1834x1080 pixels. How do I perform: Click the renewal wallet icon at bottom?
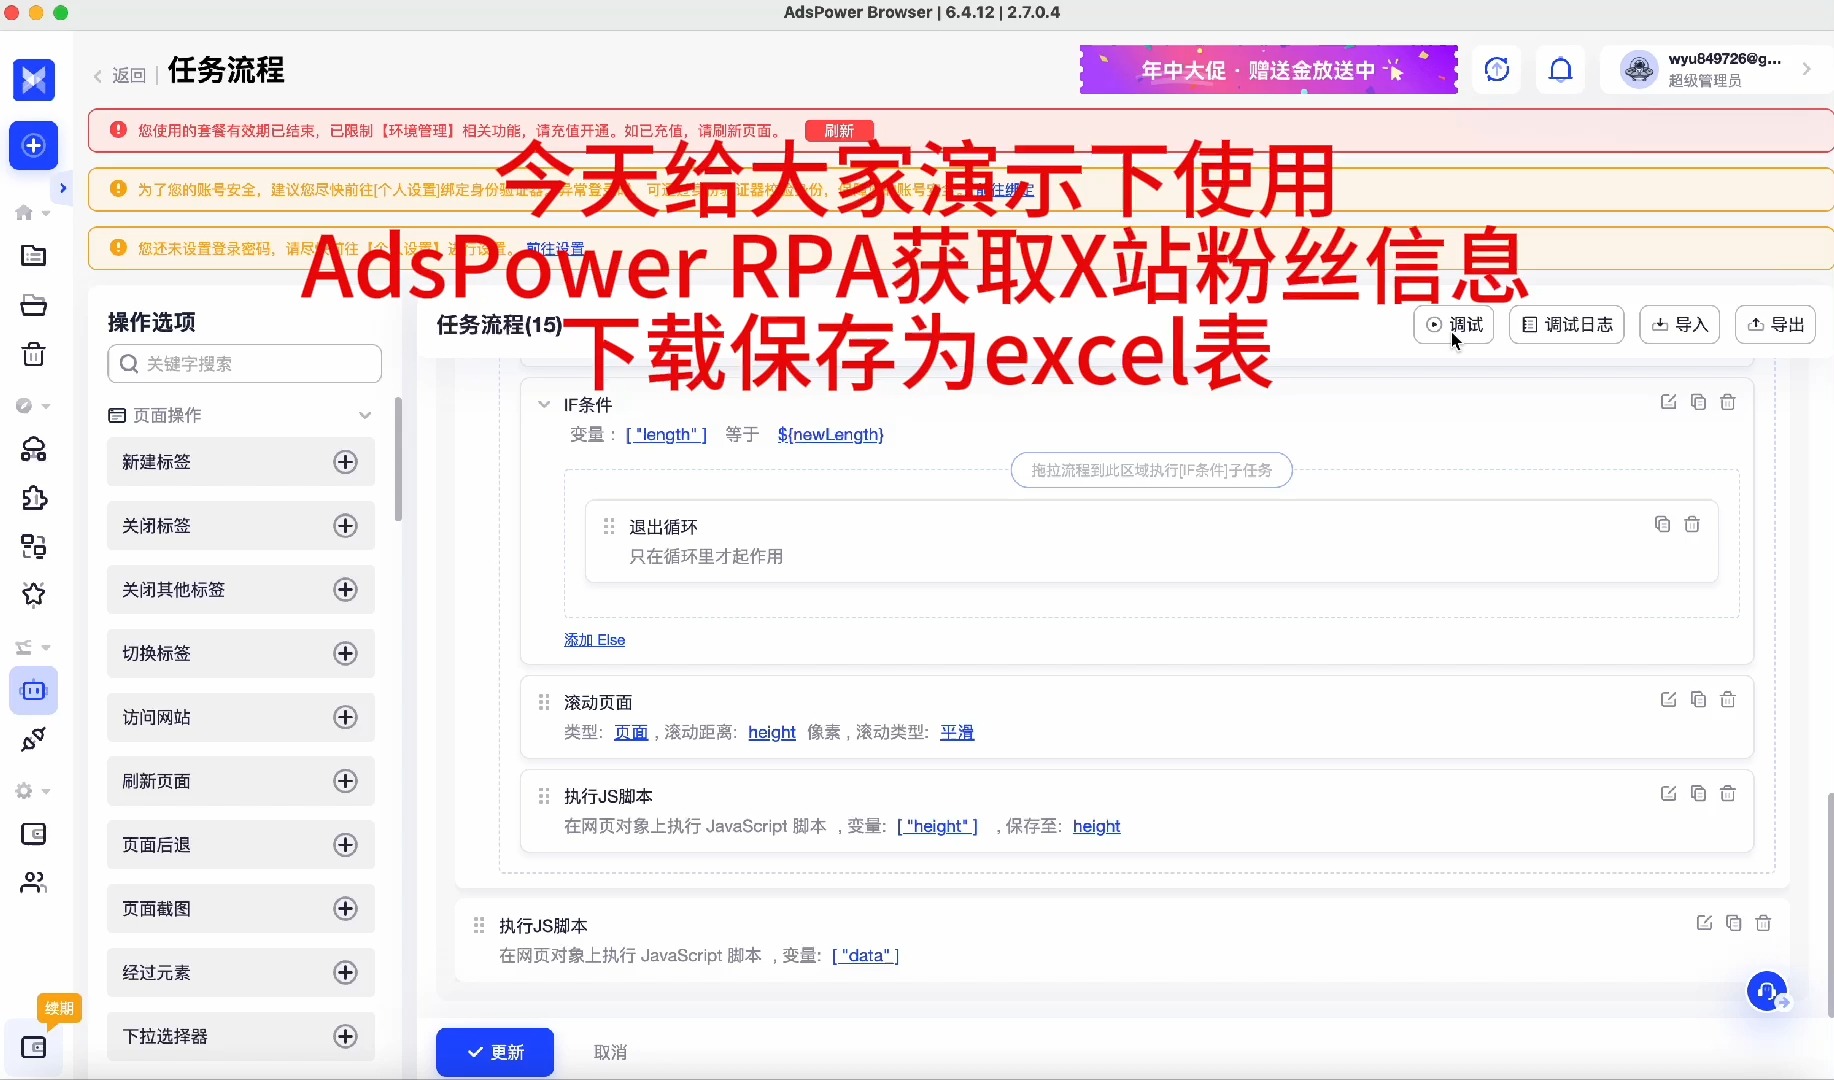34,1047
